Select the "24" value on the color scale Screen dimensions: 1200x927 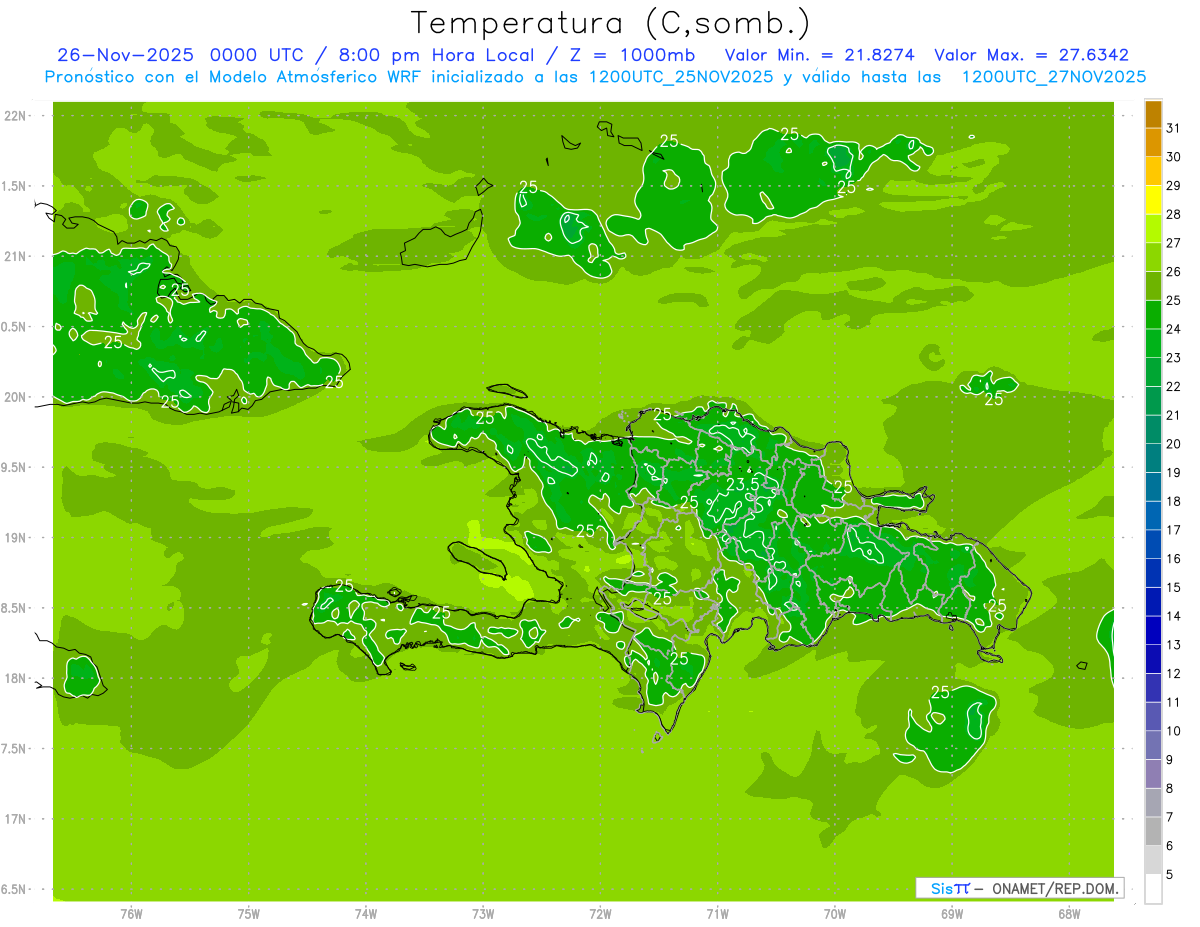1174,329
